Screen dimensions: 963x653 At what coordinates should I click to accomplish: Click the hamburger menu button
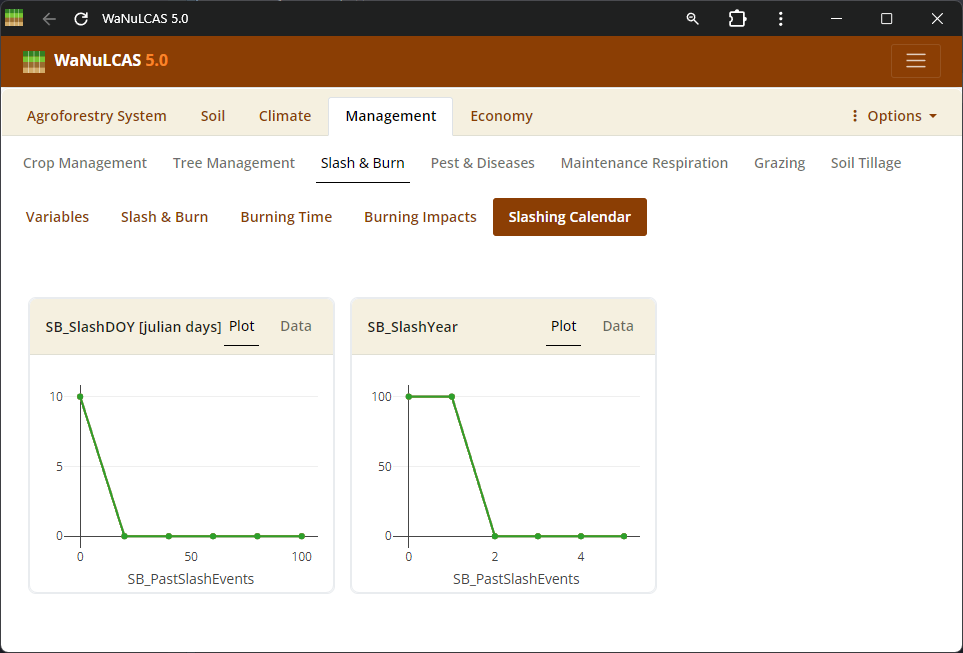click(915, 61)
